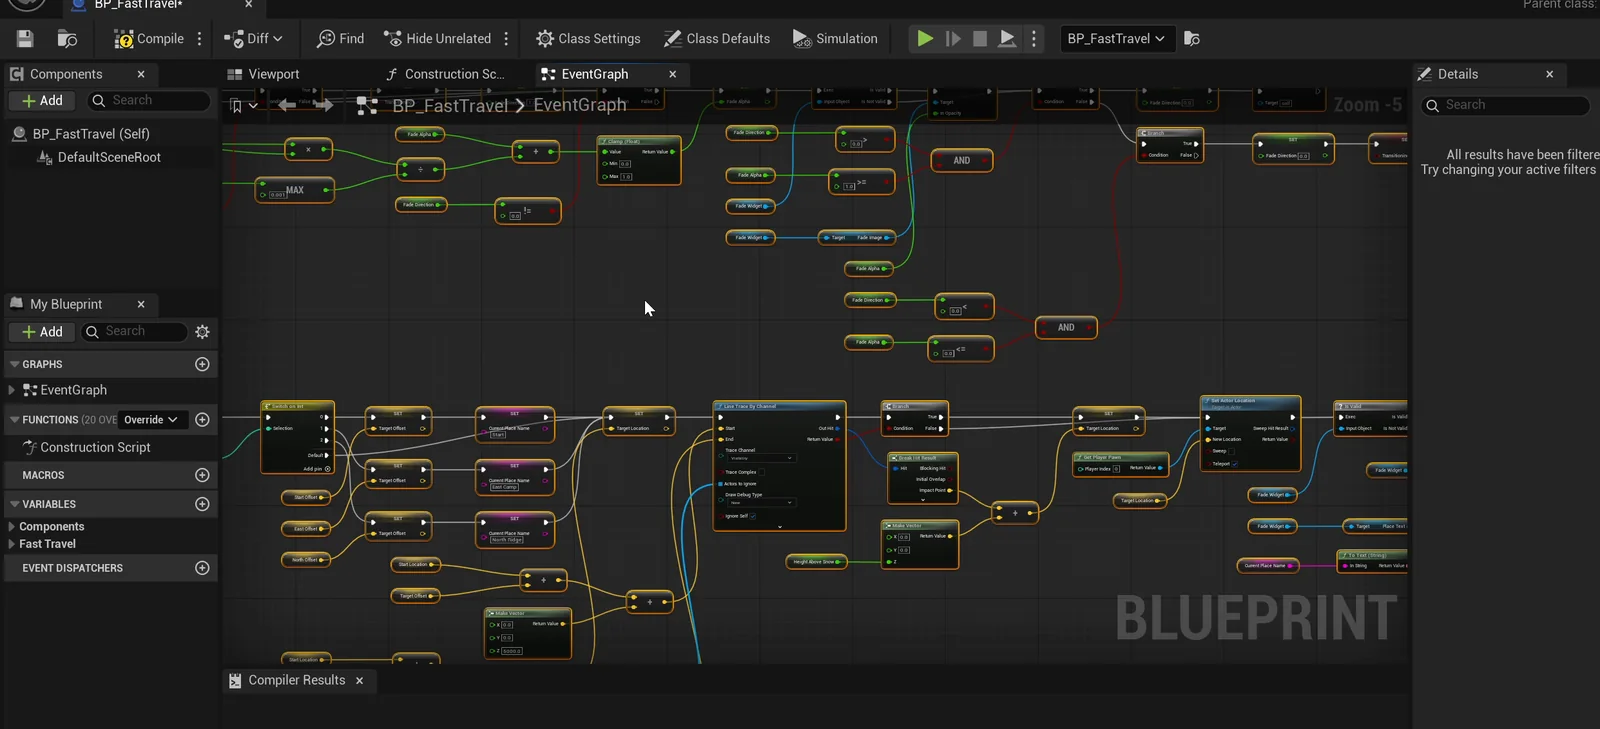The height and width of the screenshot is (729, 1600).
Task: Click the Advance frame button
Action: coord(953,39)
